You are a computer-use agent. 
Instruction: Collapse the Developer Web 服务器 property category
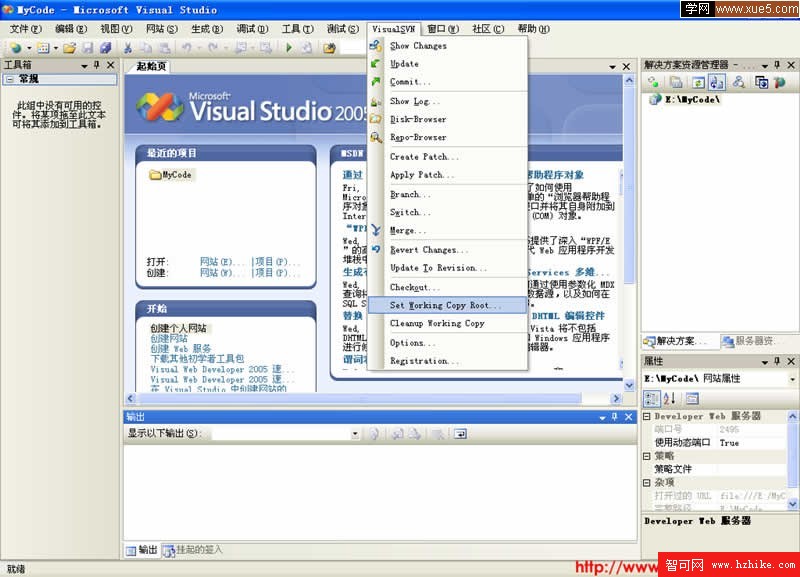pos(647,416)
